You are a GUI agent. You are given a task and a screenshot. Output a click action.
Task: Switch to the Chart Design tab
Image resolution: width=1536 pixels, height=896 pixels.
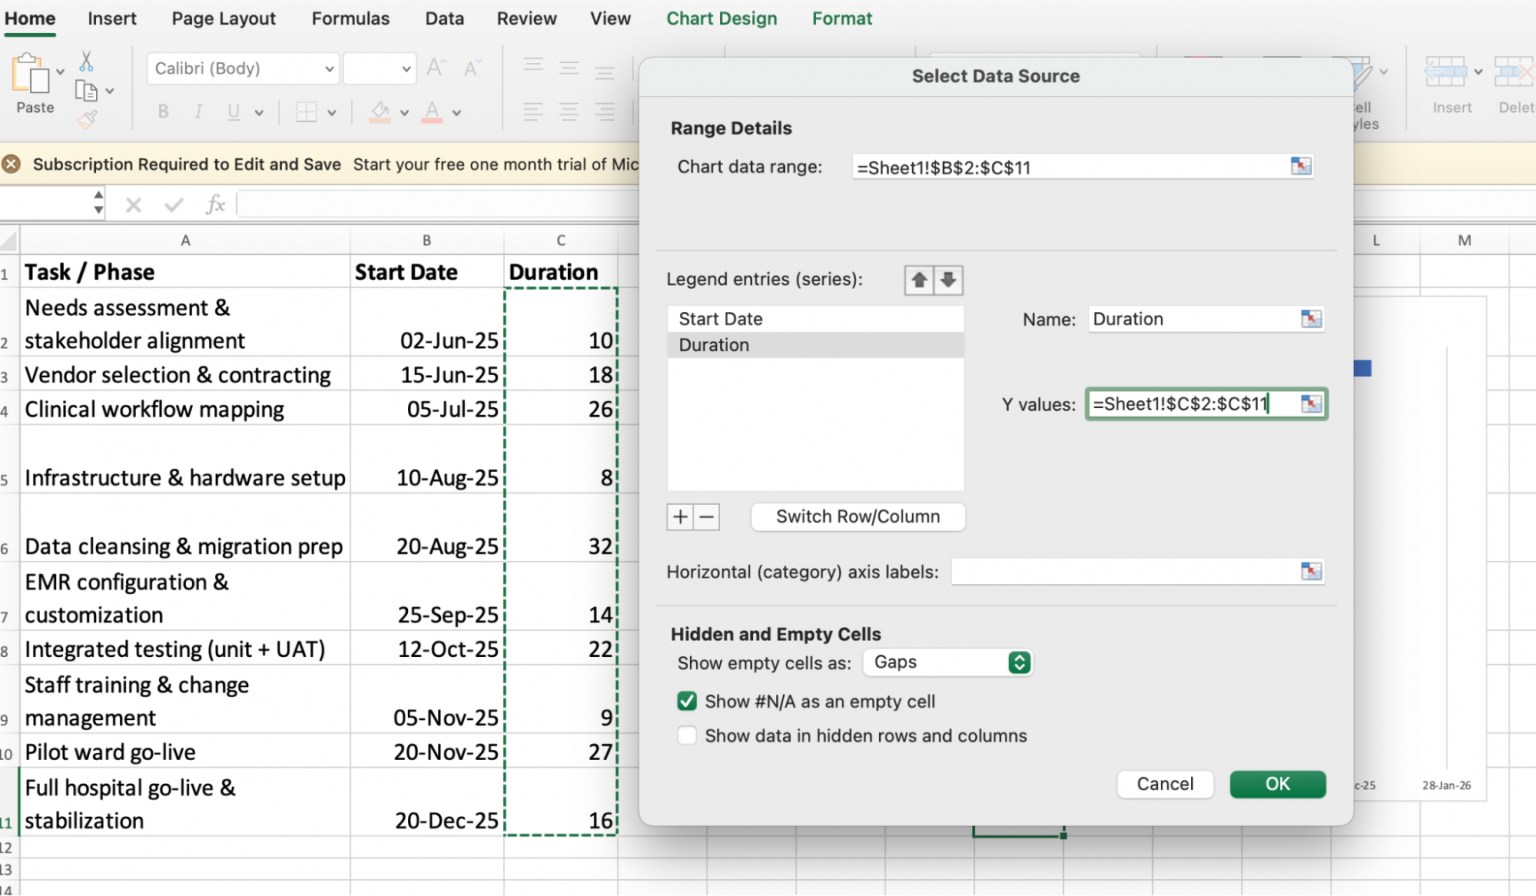[722, 18]
